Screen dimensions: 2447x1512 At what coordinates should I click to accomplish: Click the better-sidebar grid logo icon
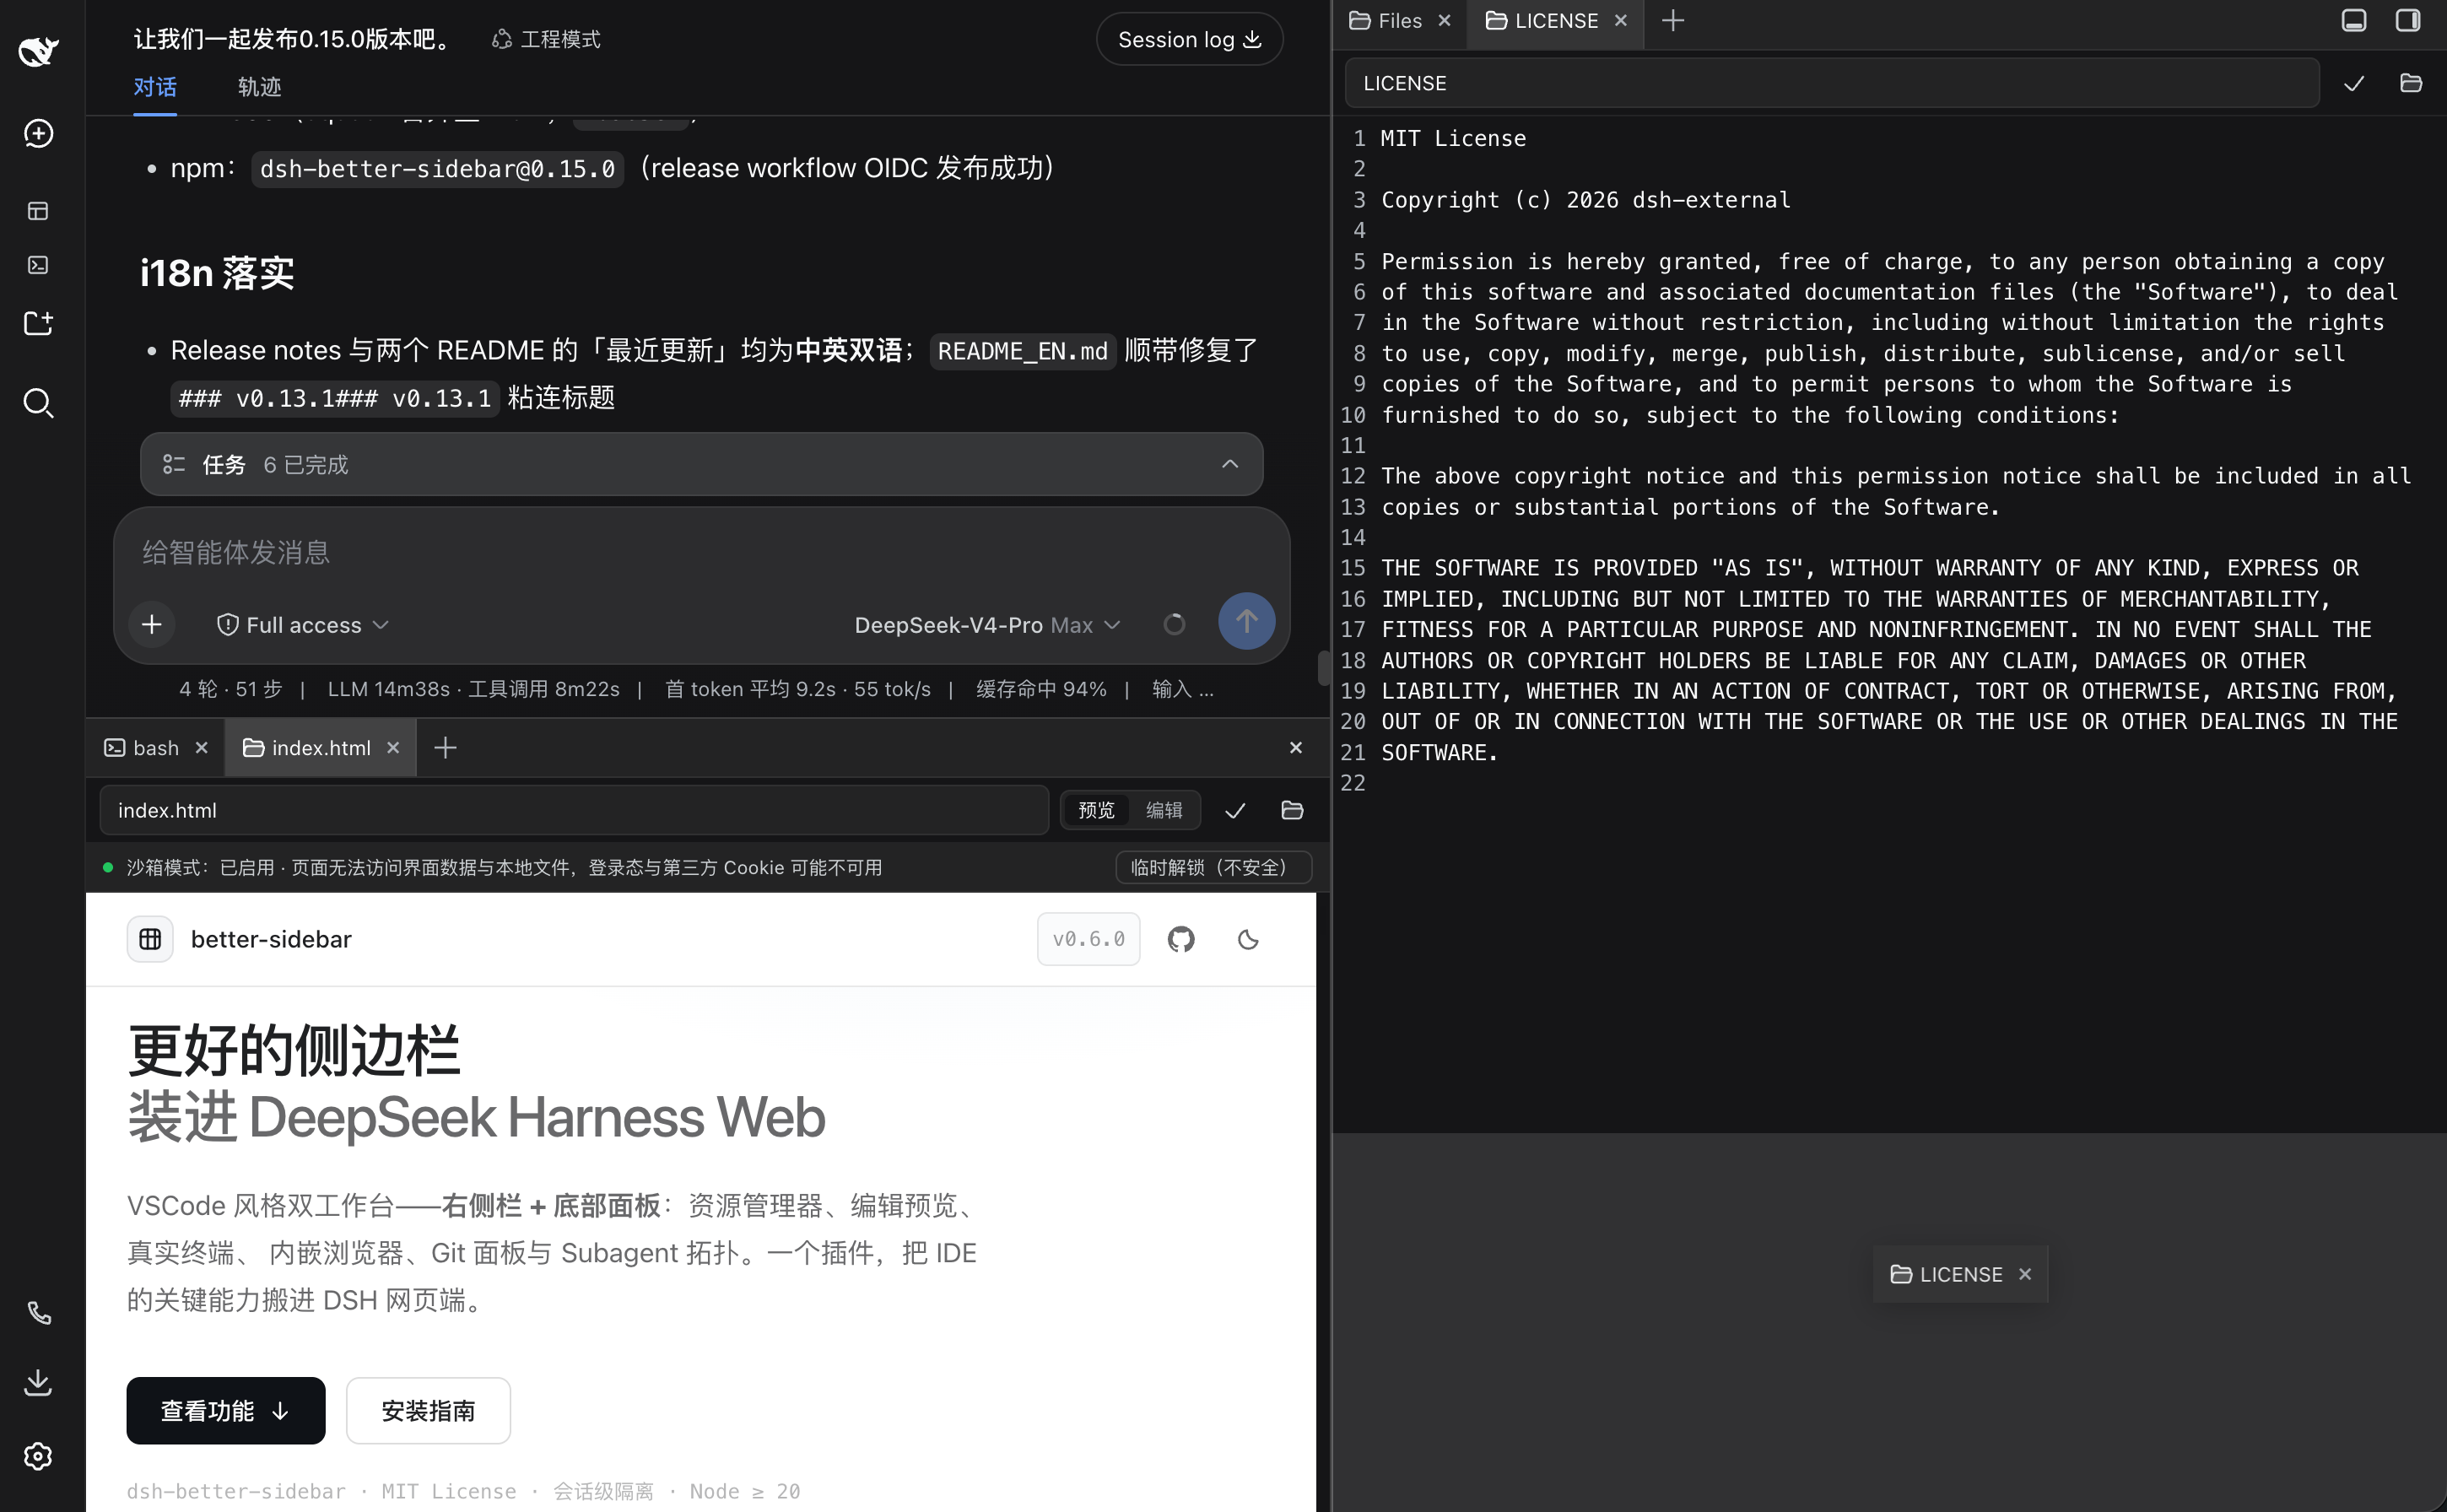point(150,939)
